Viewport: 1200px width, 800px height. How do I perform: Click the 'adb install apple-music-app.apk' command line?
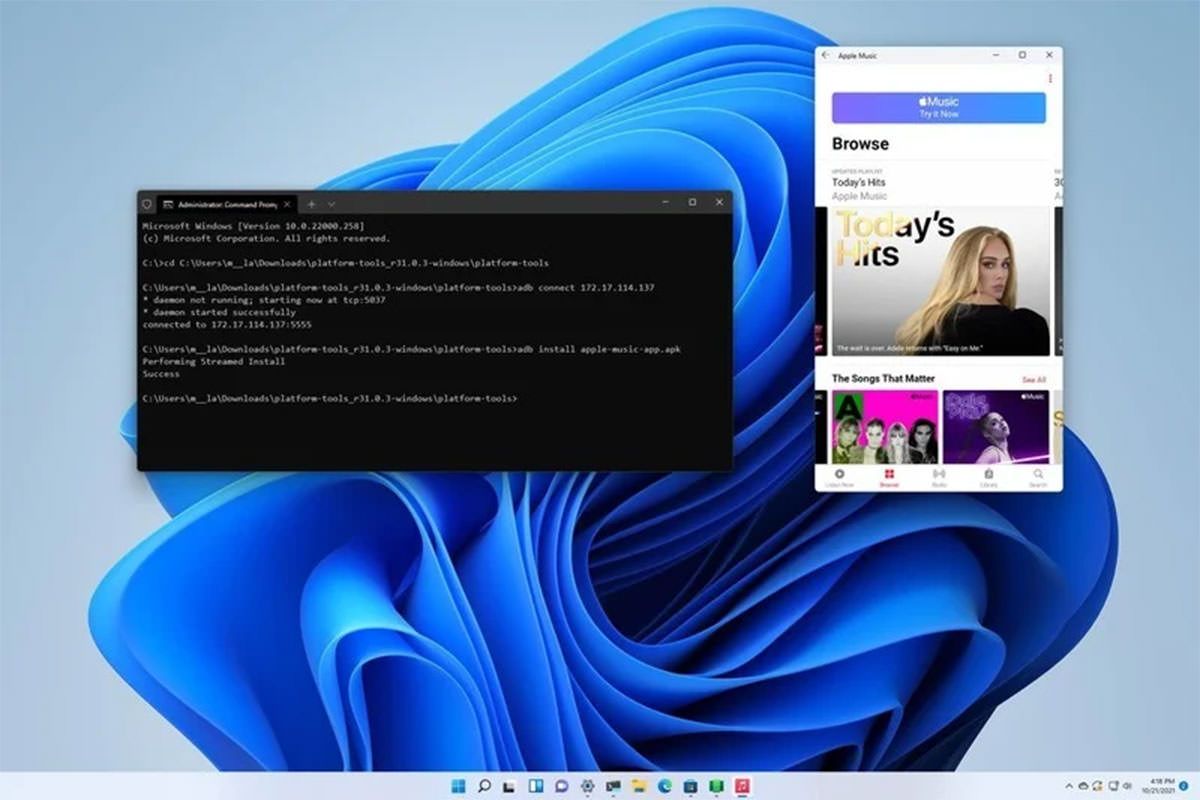(413, 349)
